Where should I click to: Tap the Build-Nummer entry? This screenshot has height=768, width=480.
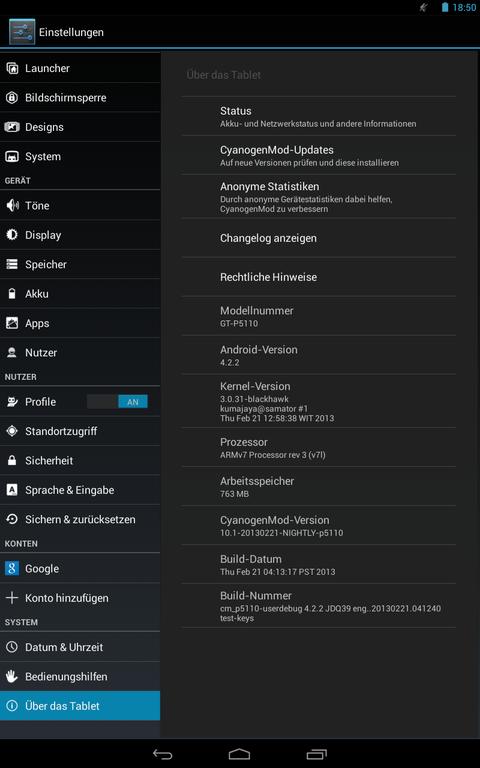pos(318,606)
